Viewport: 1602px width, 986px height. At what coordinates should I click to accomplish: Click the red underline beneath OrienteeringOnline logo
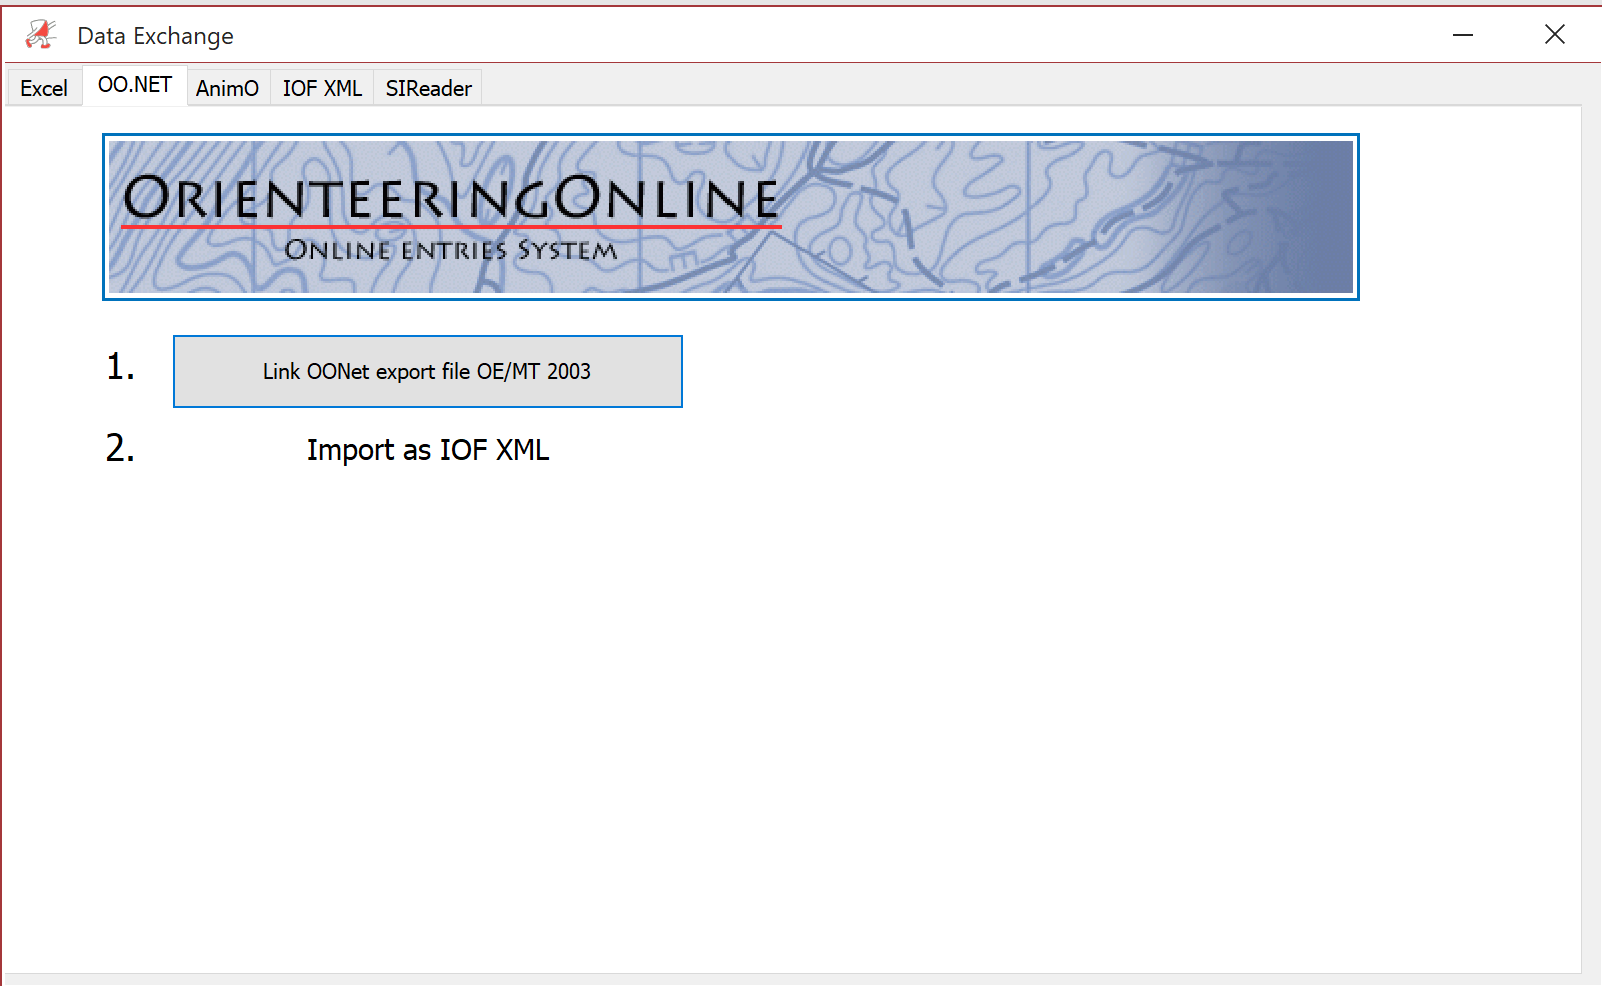[x=451, y=228]
